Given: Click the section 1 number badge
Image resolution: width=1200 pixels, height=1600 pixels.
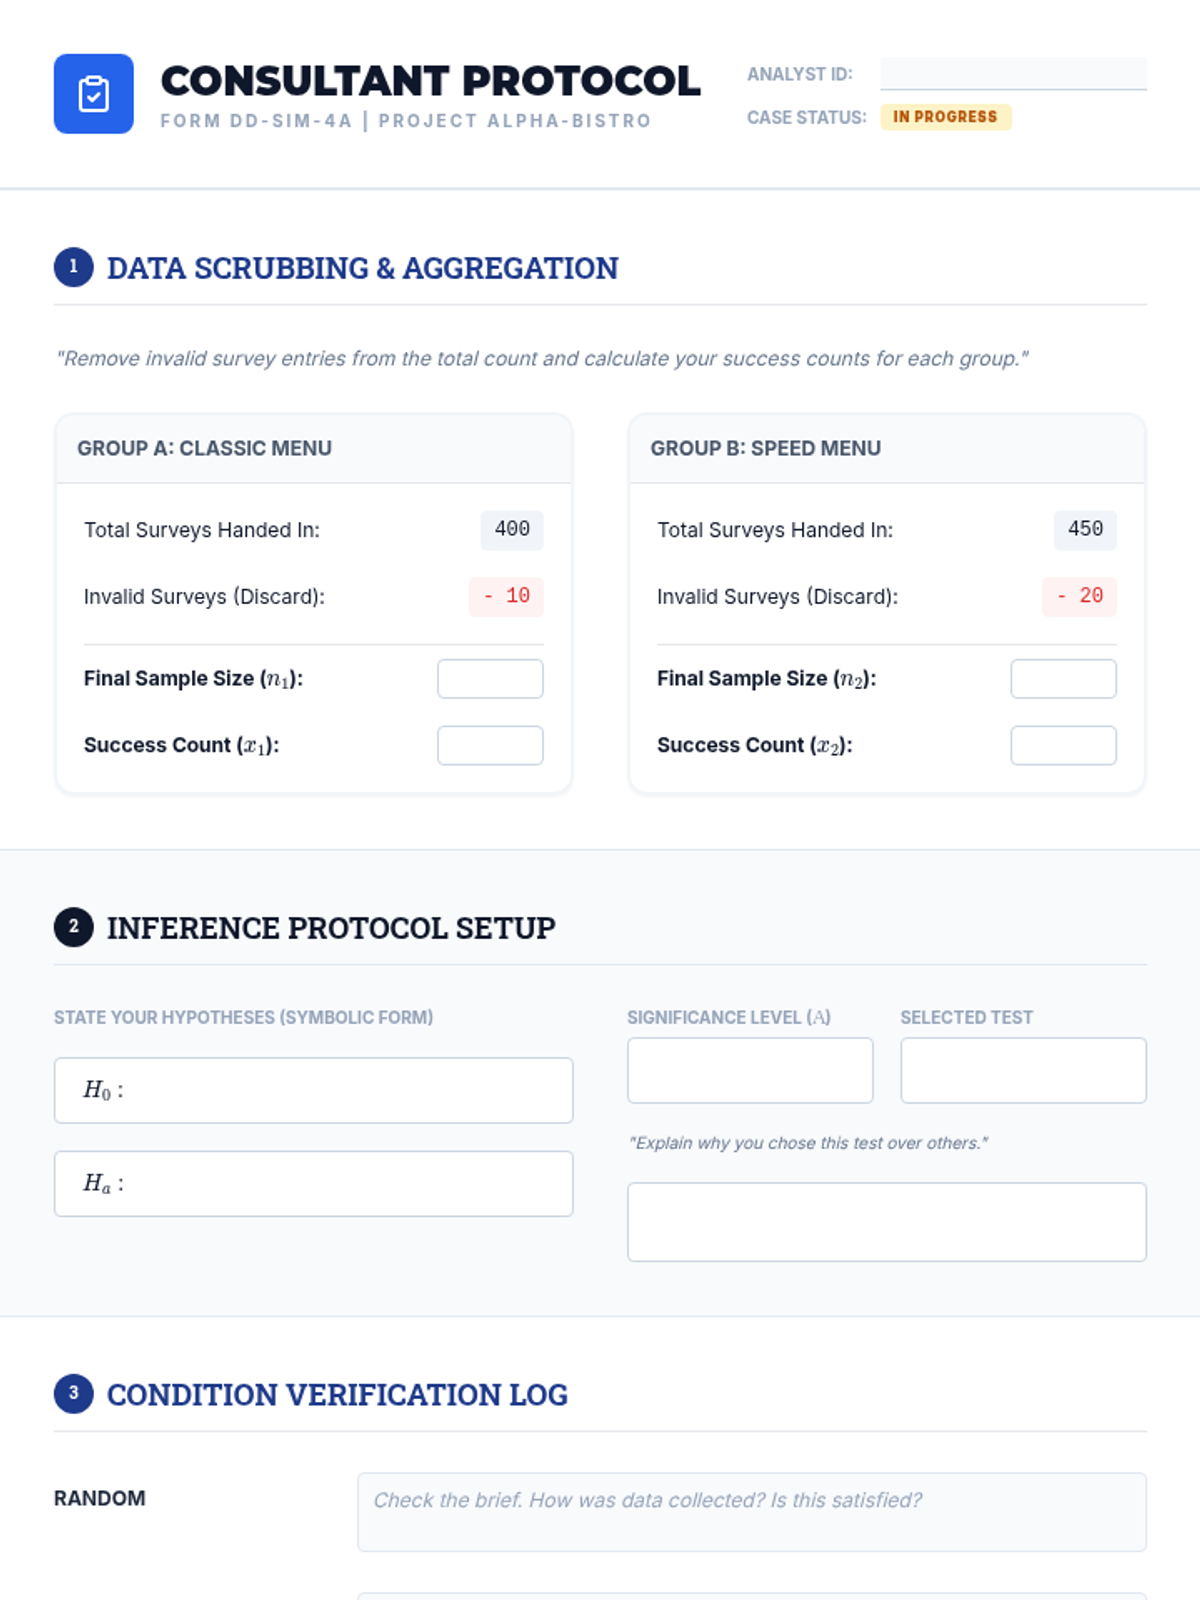Looking at the screenshot, I should tap(73, 267).
